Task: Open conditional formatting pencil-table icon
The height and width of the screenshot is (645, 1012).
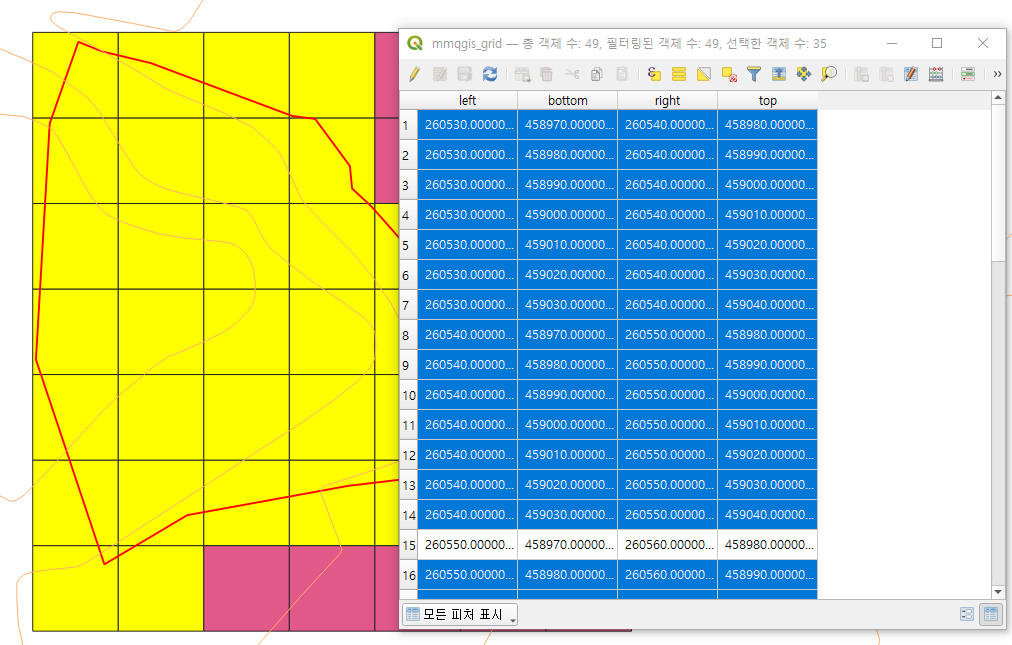Action: [x=911, y=74]
